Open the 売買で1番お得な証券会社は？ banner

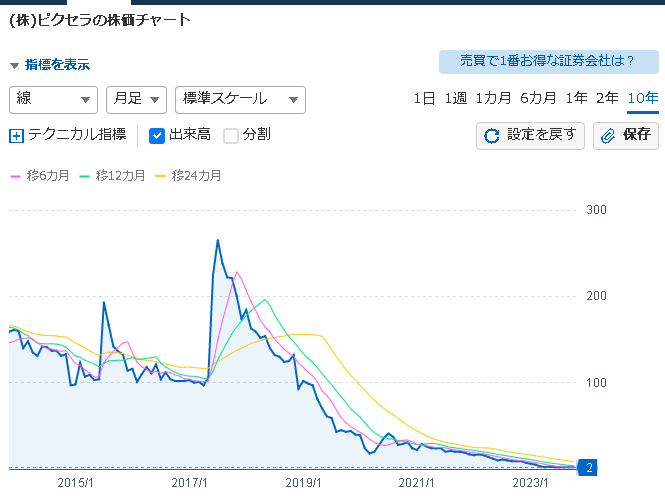click(x=549, y=62)
